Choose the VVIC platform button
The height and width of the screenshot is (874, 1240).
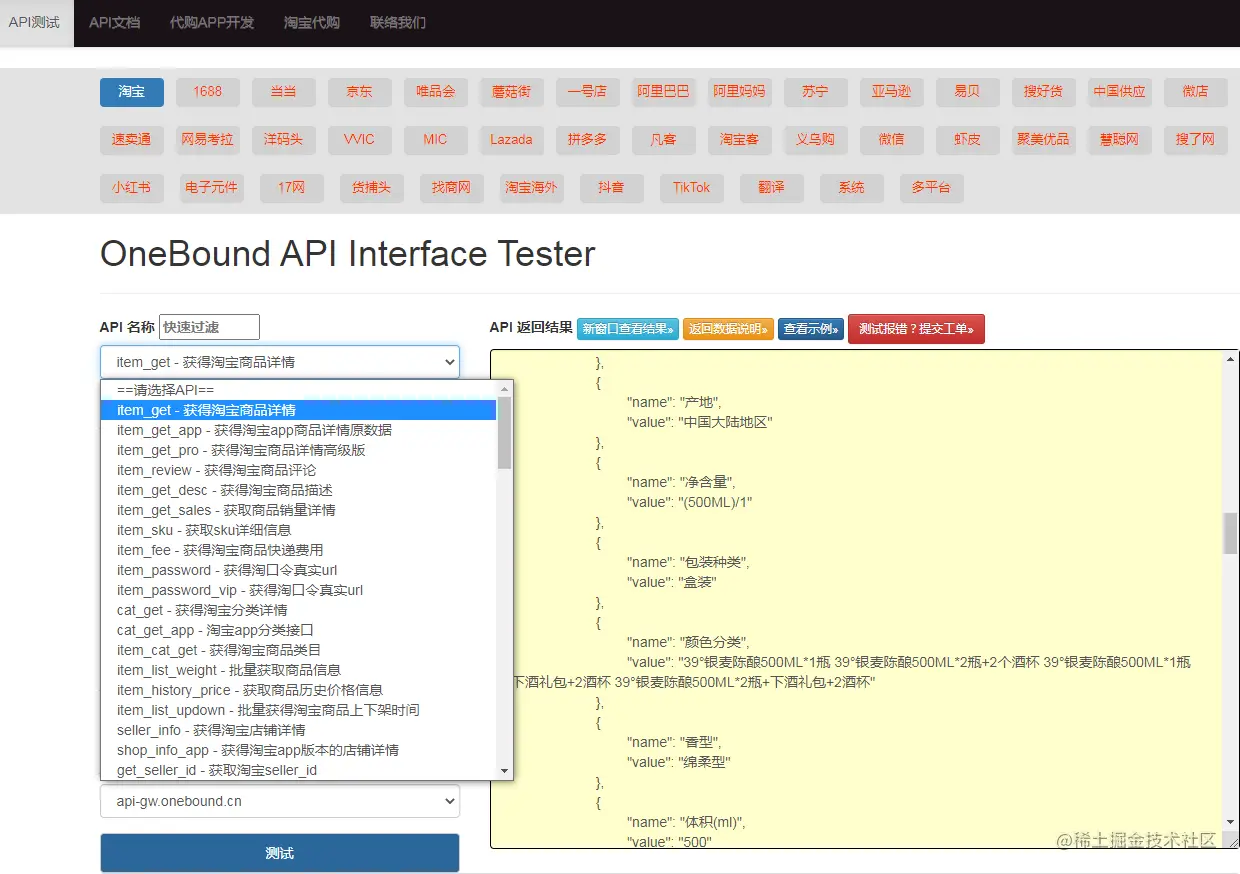[360, 140]
